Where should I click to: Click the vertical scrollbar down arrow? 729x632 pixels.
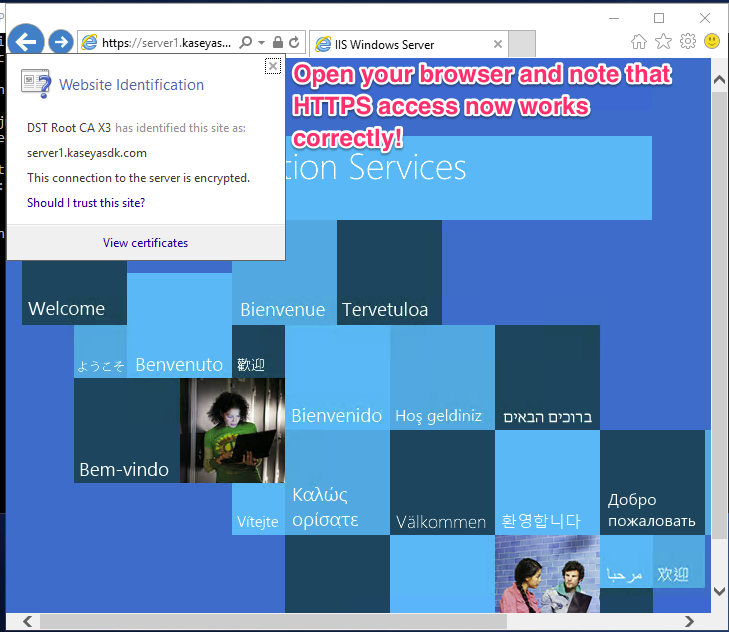tap(719, 592)
